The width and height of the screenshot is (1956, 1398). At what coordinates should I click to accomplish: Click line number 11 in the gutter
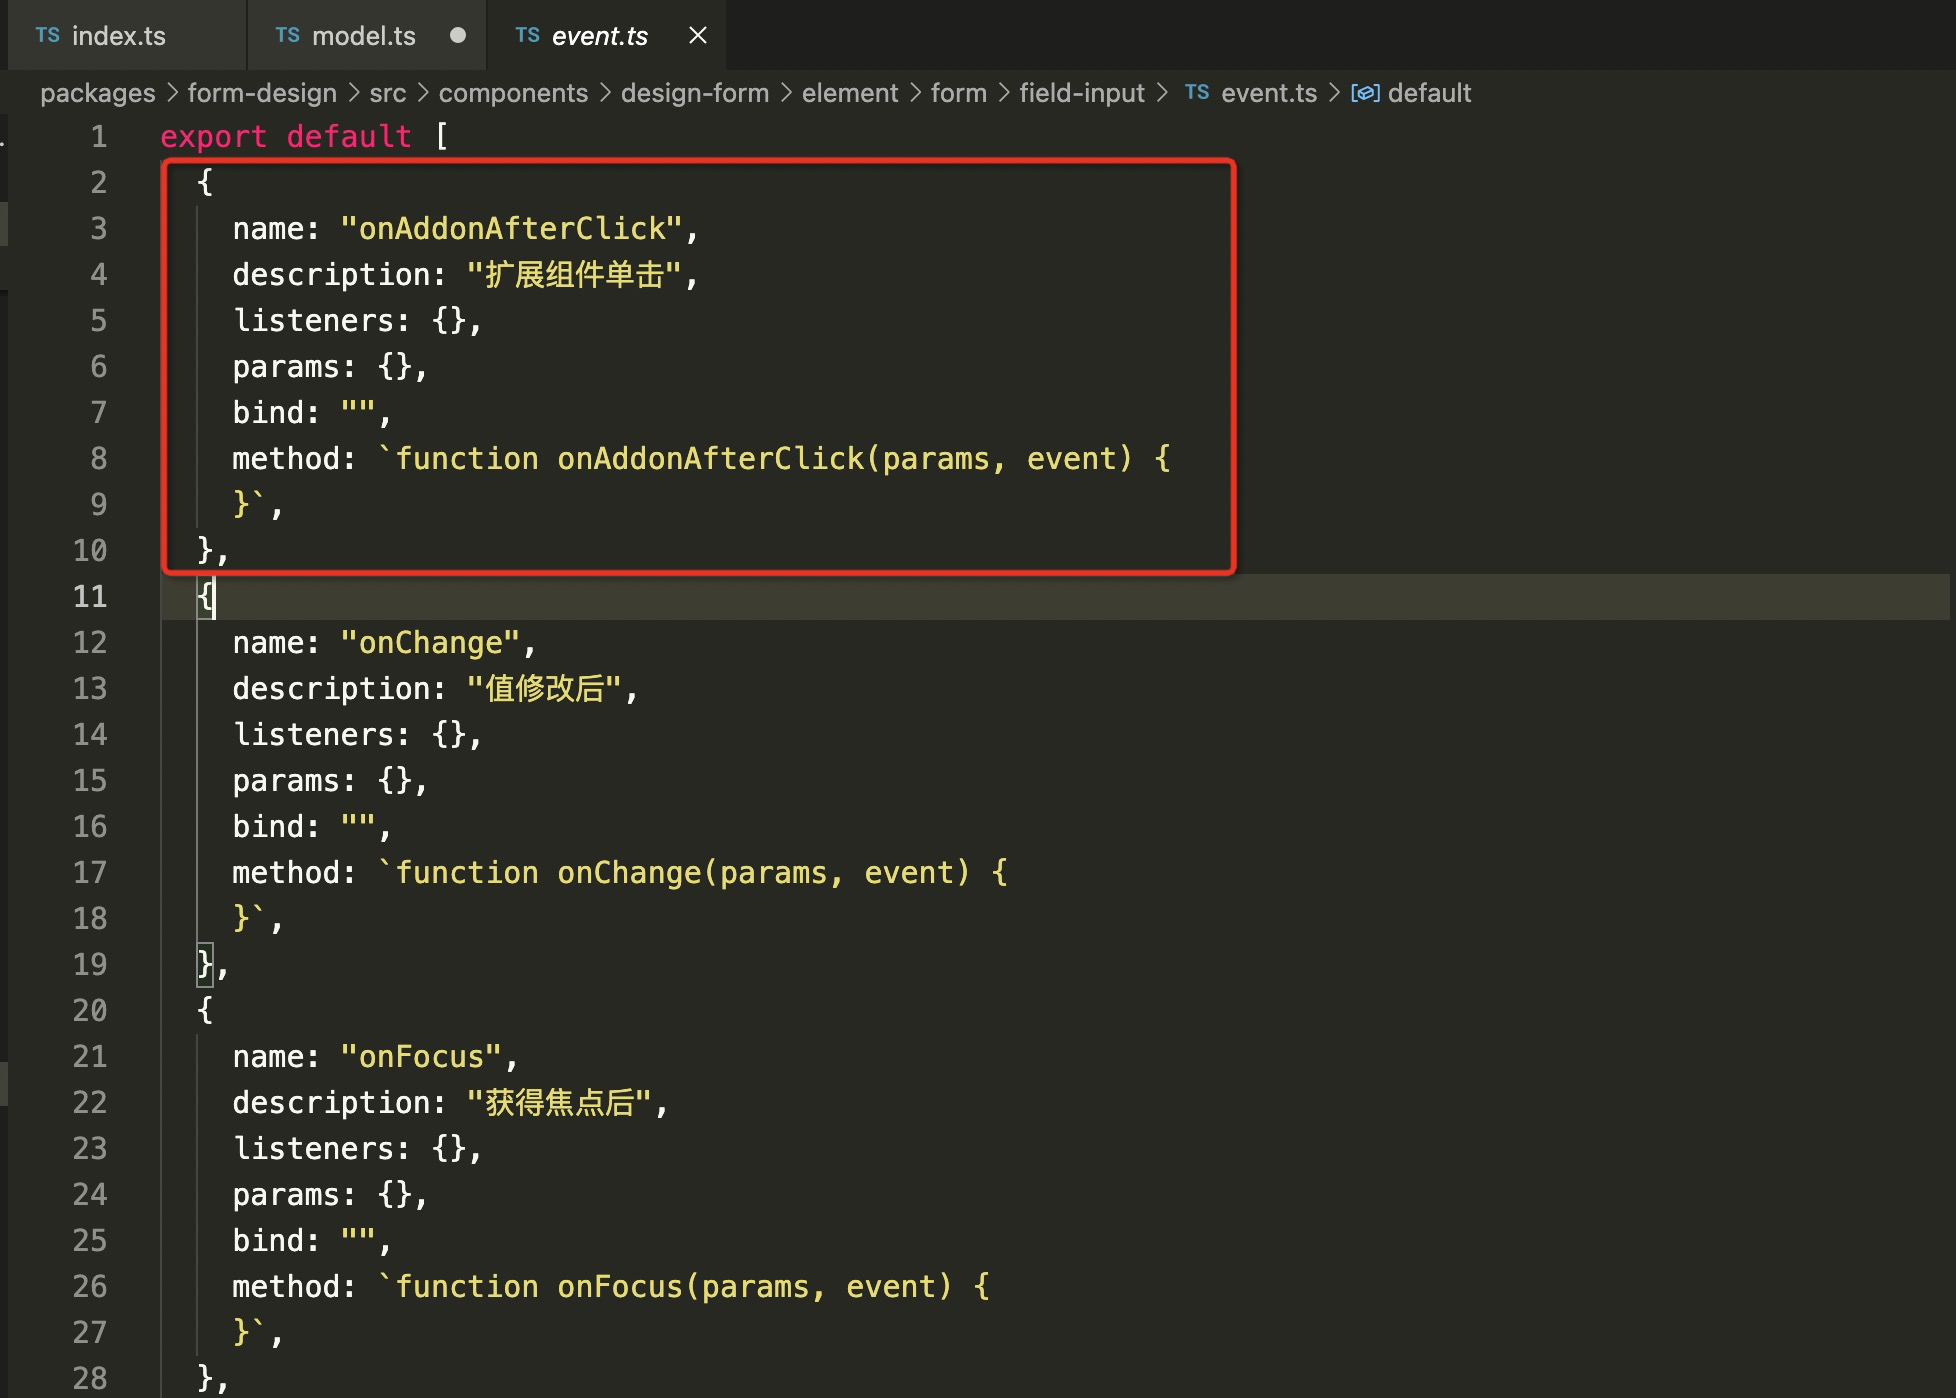pyautogui.click(x=90, y=596)
